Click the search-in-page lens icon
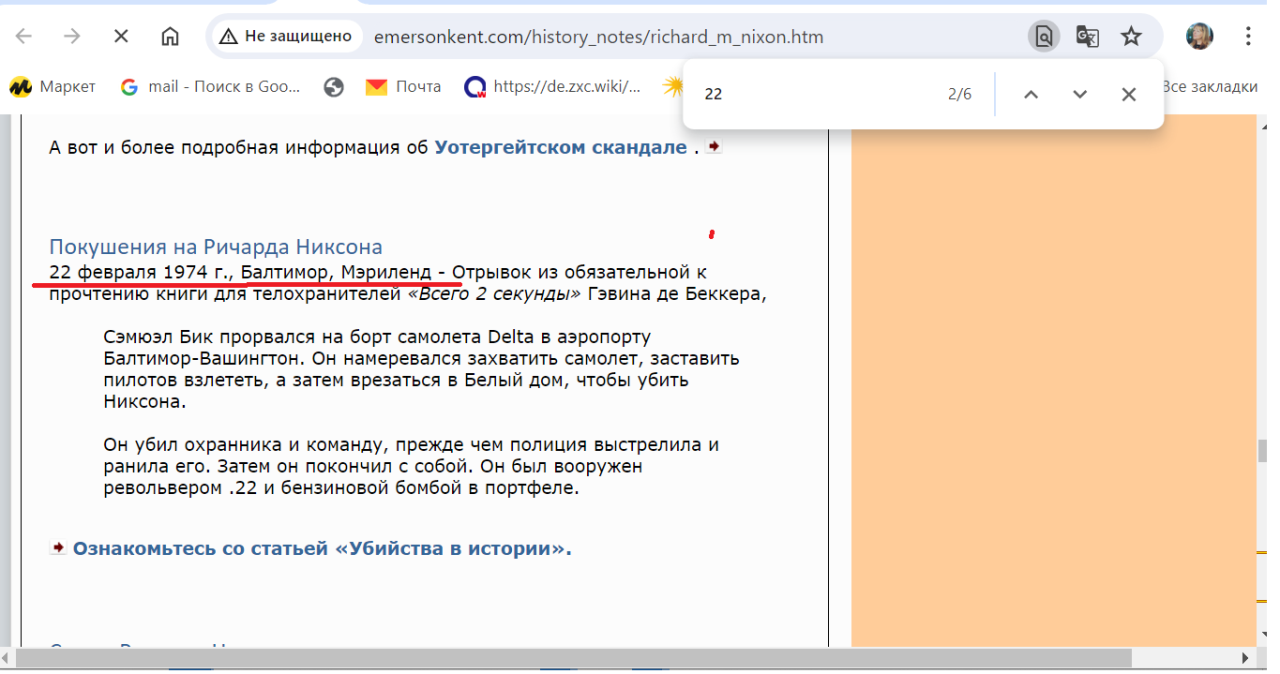Screen dimensions: 1280x674 coord(1043,37)
